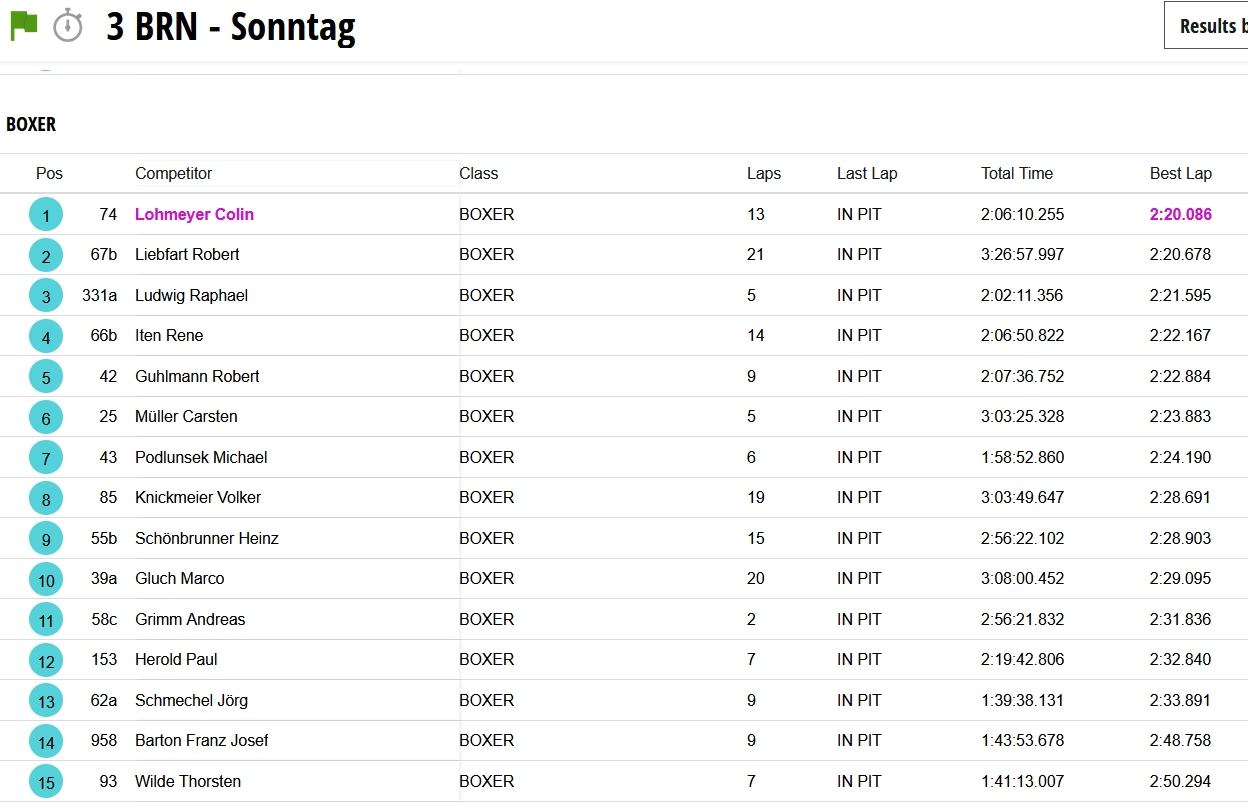1248x803 pixels.
Task: Select competitor Liebfart Robert
Action: 187,255
